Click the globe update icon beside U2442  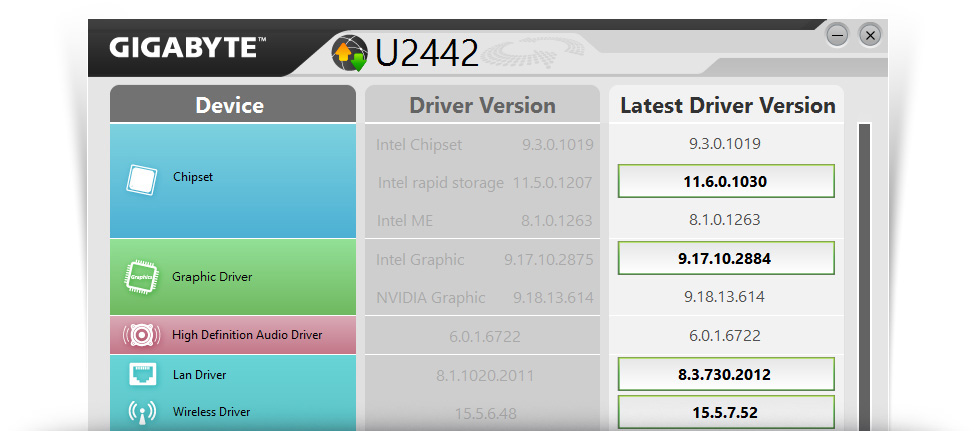click(x=350, y=53)
